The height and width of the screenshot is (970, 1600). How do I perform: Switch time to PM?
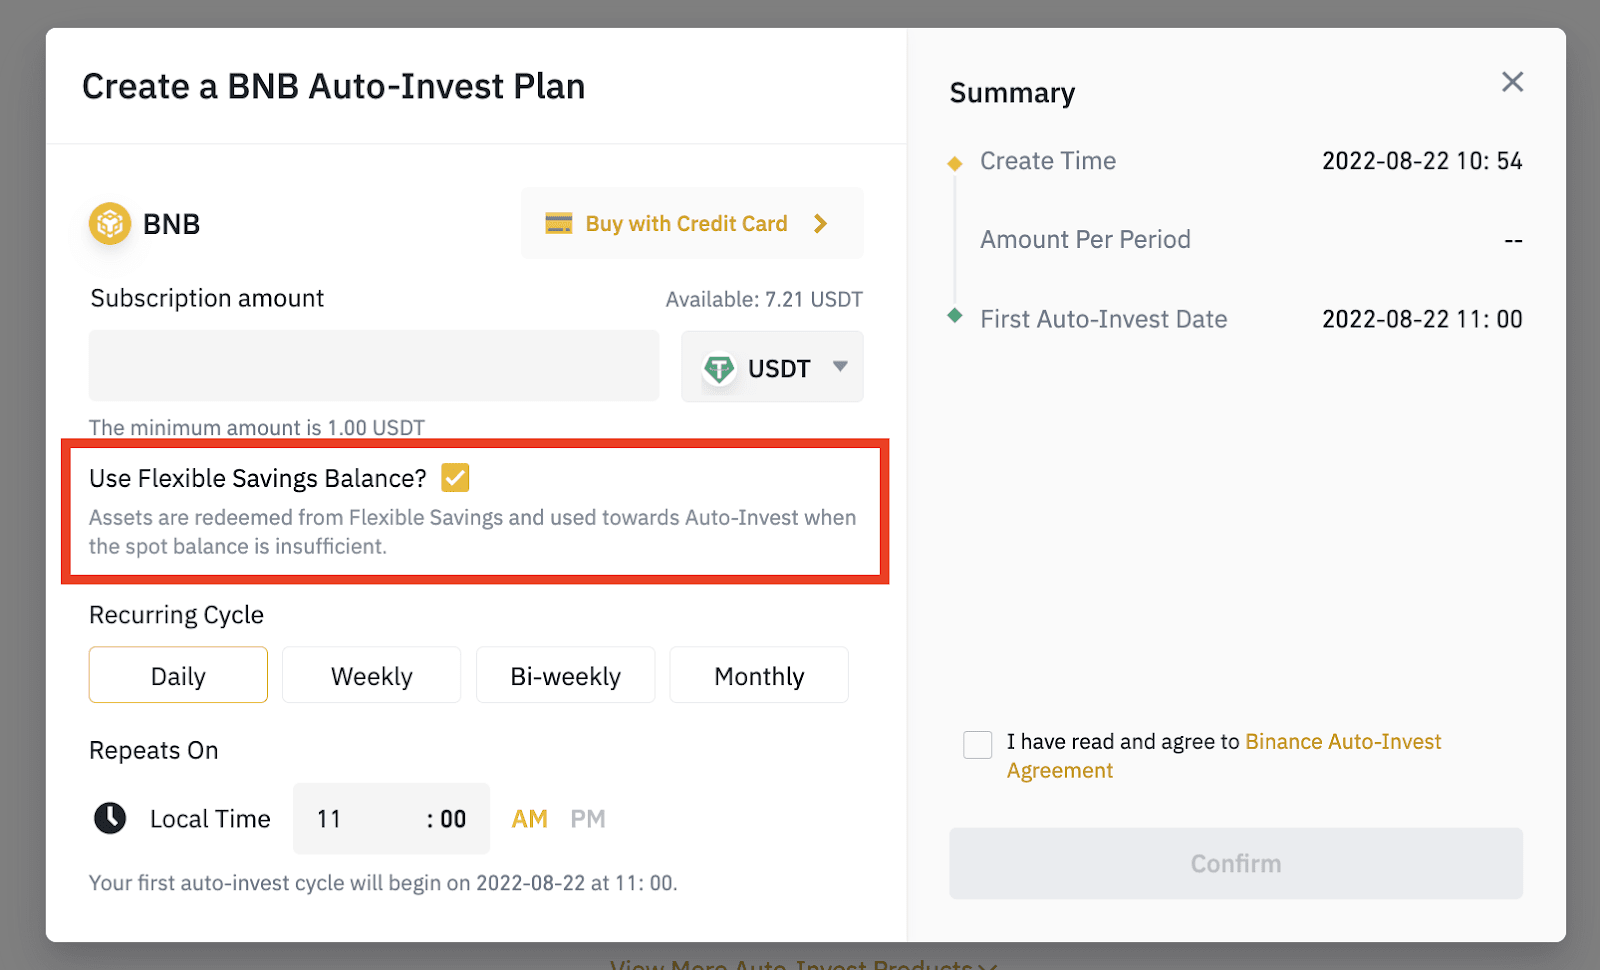coord(588,819)
